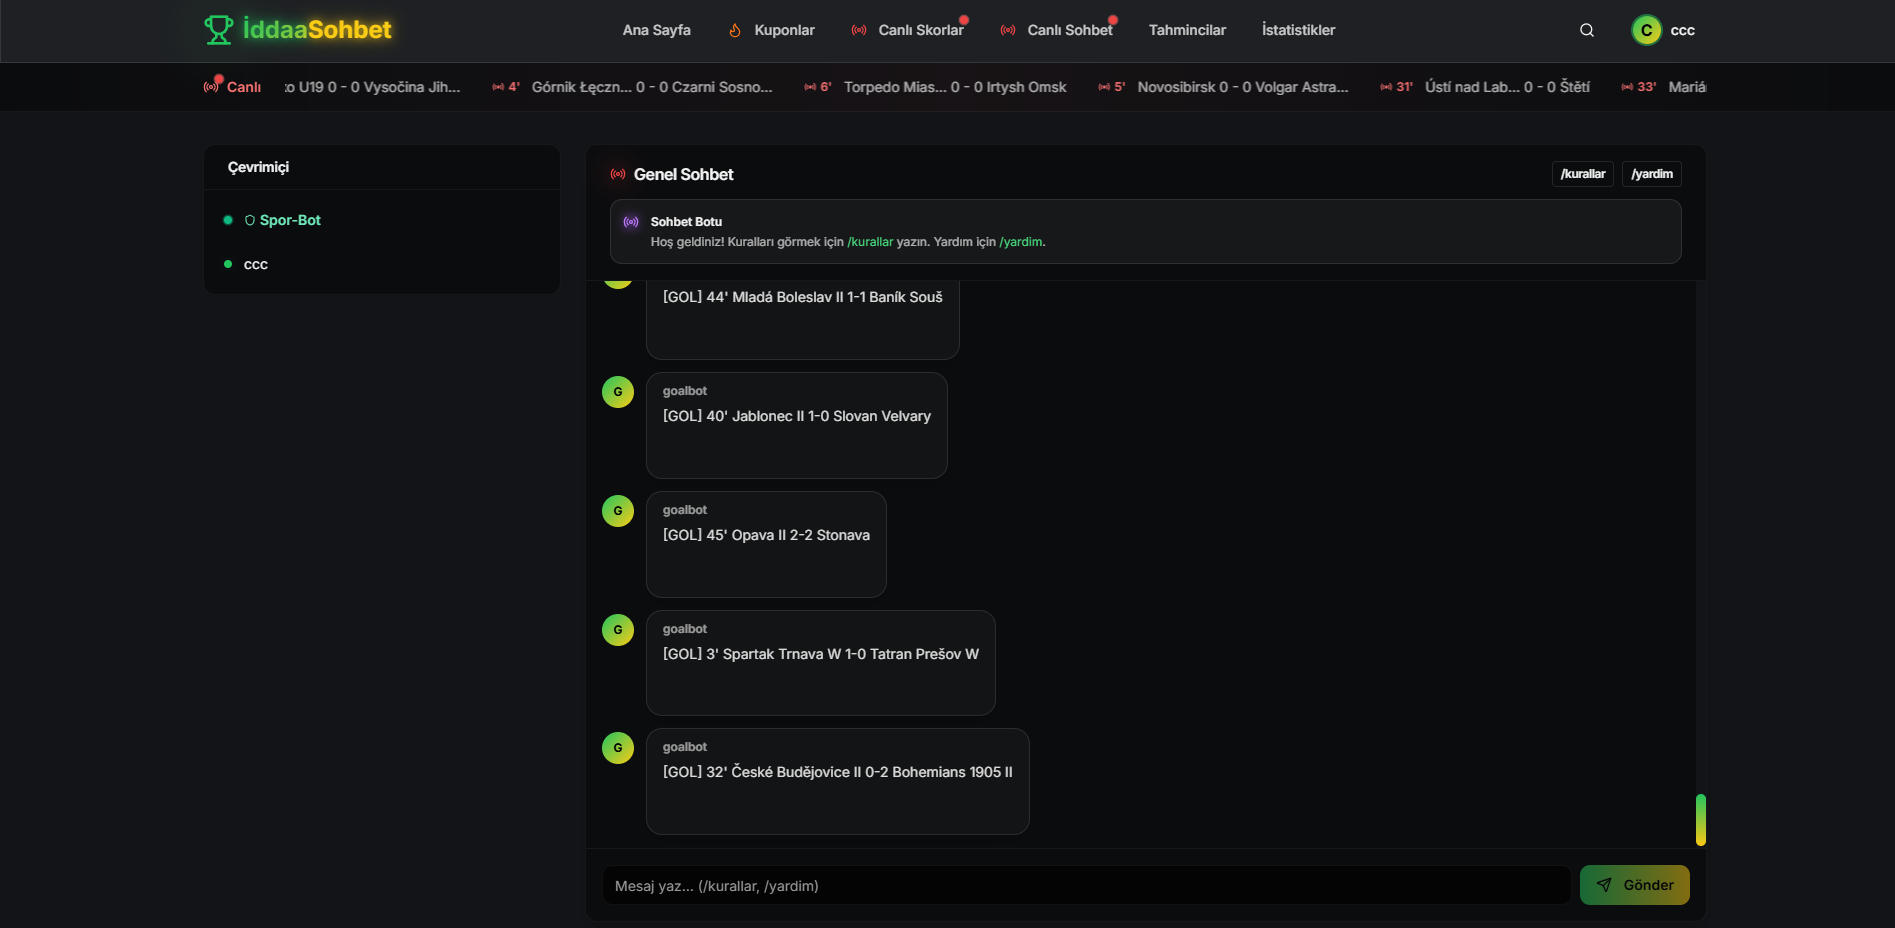Focus the Mesaj yaz message input field

pyautogui.click(x=1086, y=886)
